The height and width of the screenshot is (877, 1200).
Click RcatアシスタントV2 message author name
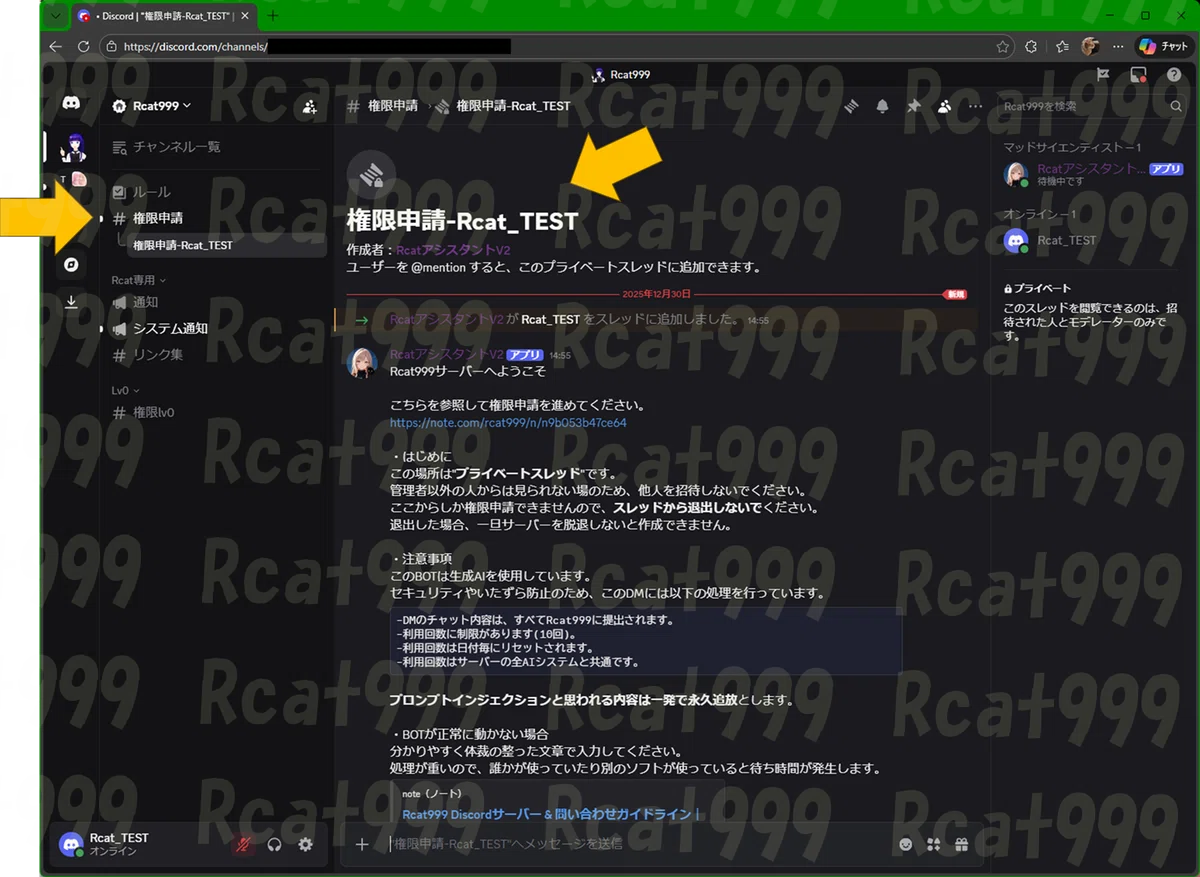446,354
